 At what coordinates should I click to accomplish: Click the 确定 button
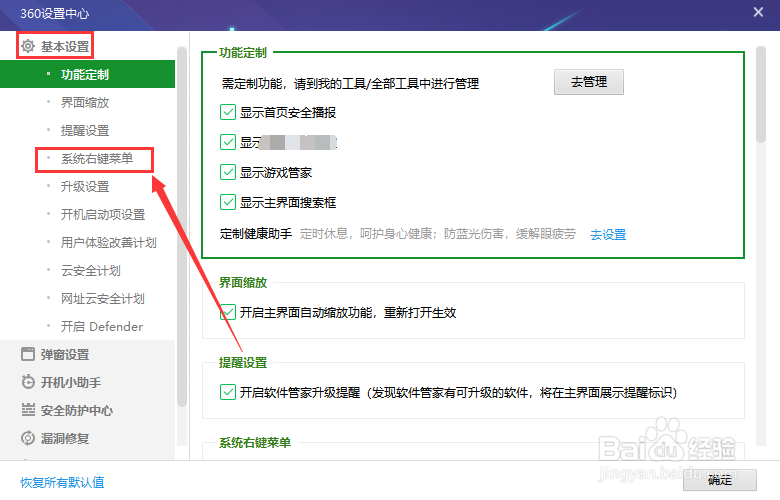click(x=720, y=480)
